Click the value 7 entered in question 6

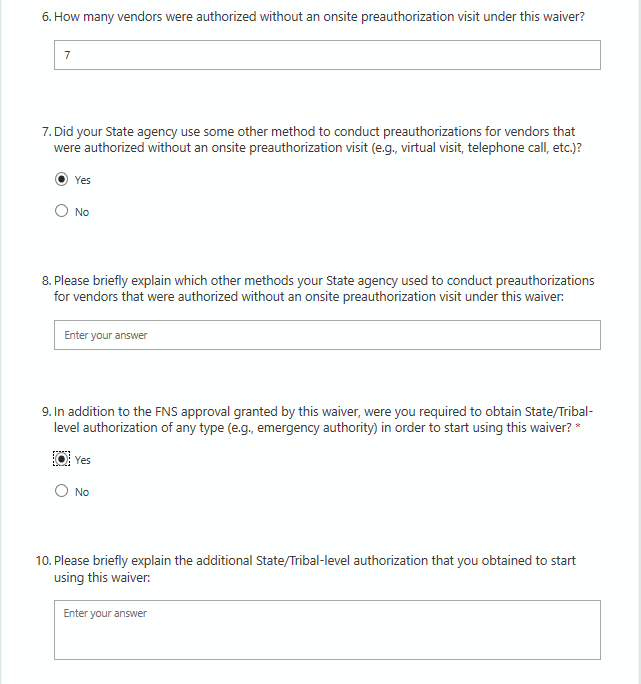pyautogui.click(x=67, y=56)
